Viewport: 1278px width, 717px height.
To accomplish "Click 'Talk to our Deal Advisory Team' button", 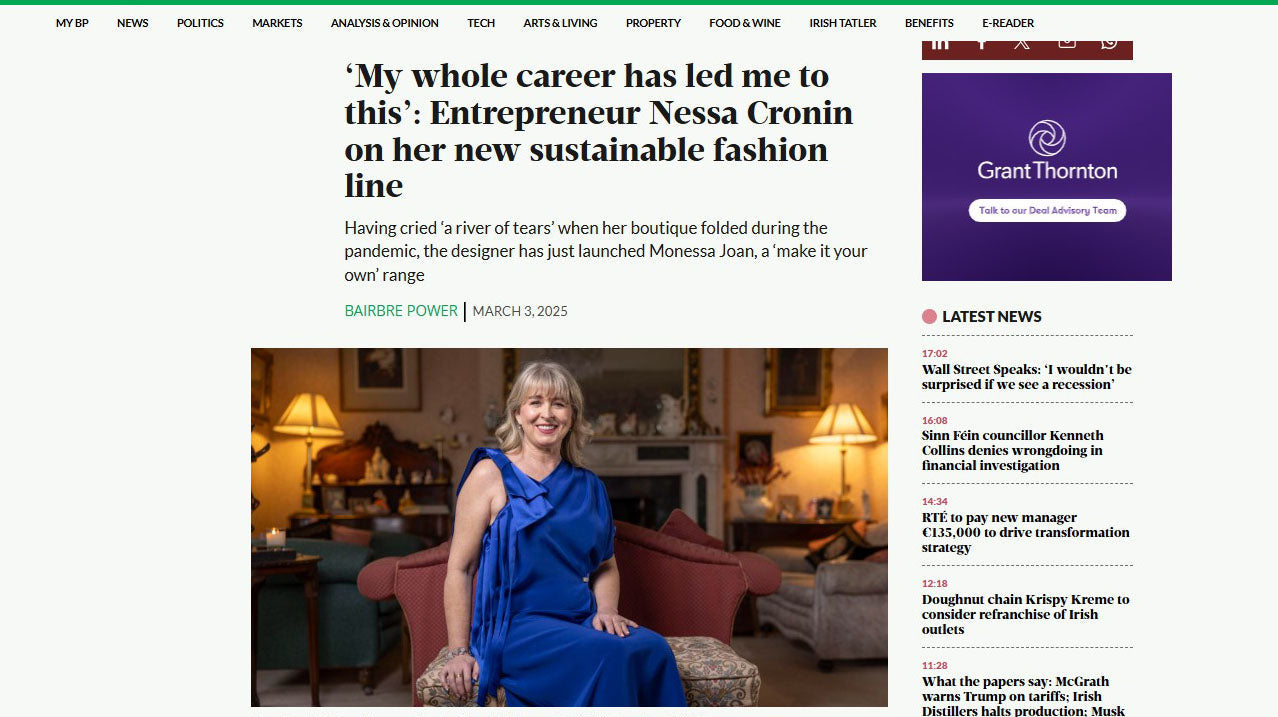I will click(x=1046, y=210).
